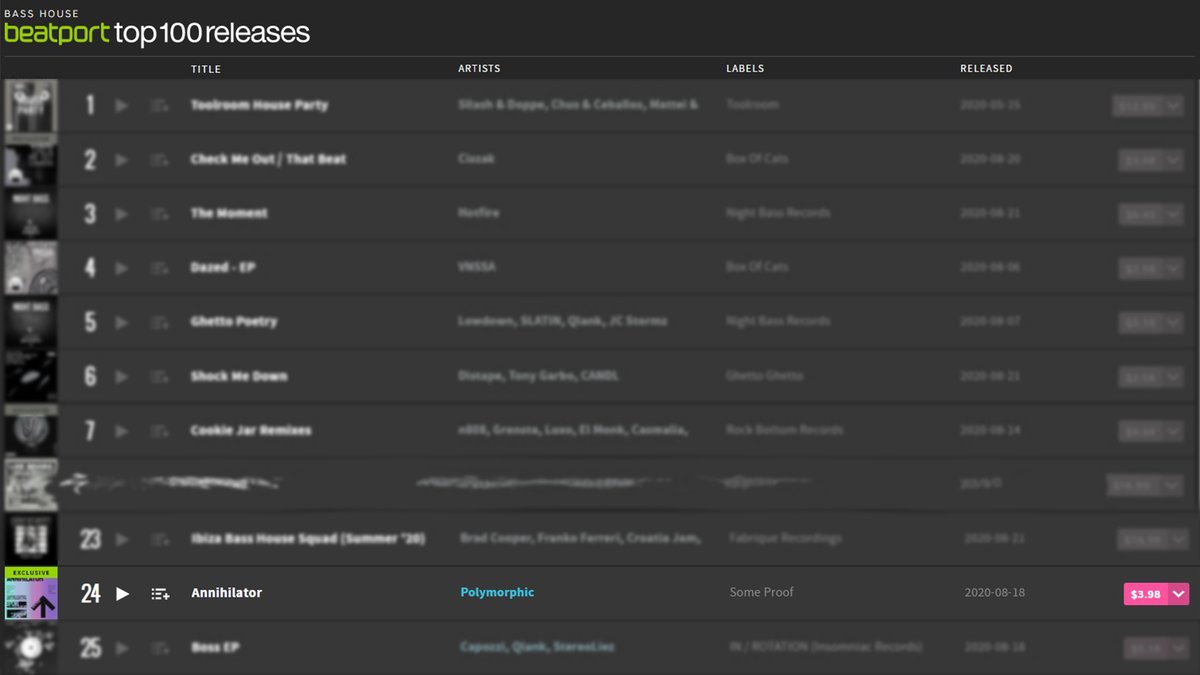This screenshot has width=1200, height=675.
Task: Click Annihilator release date 2020-08-18
Action: pos(995,593)
